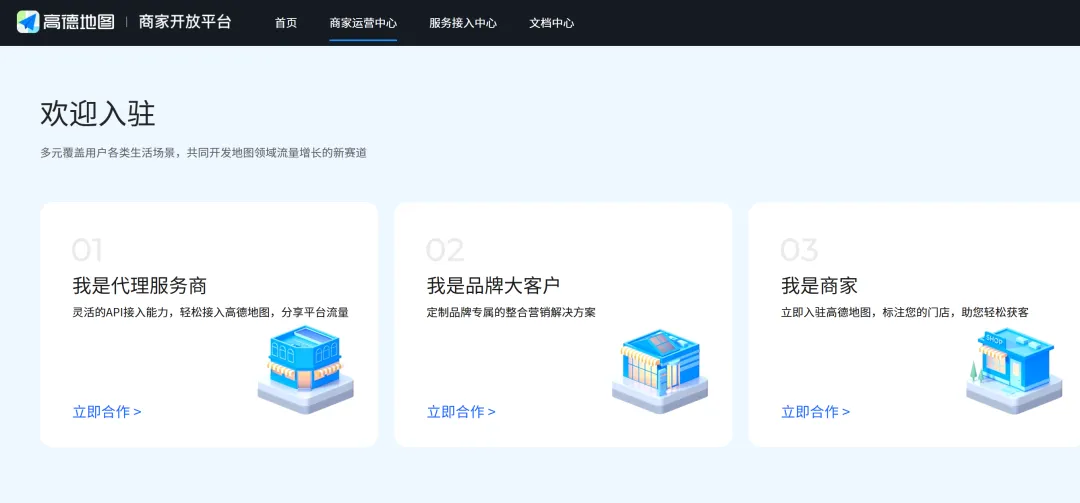Screen dimensions: 1080x503
Task: Select the 商家运营中心 tab
Action: [363, 23]
